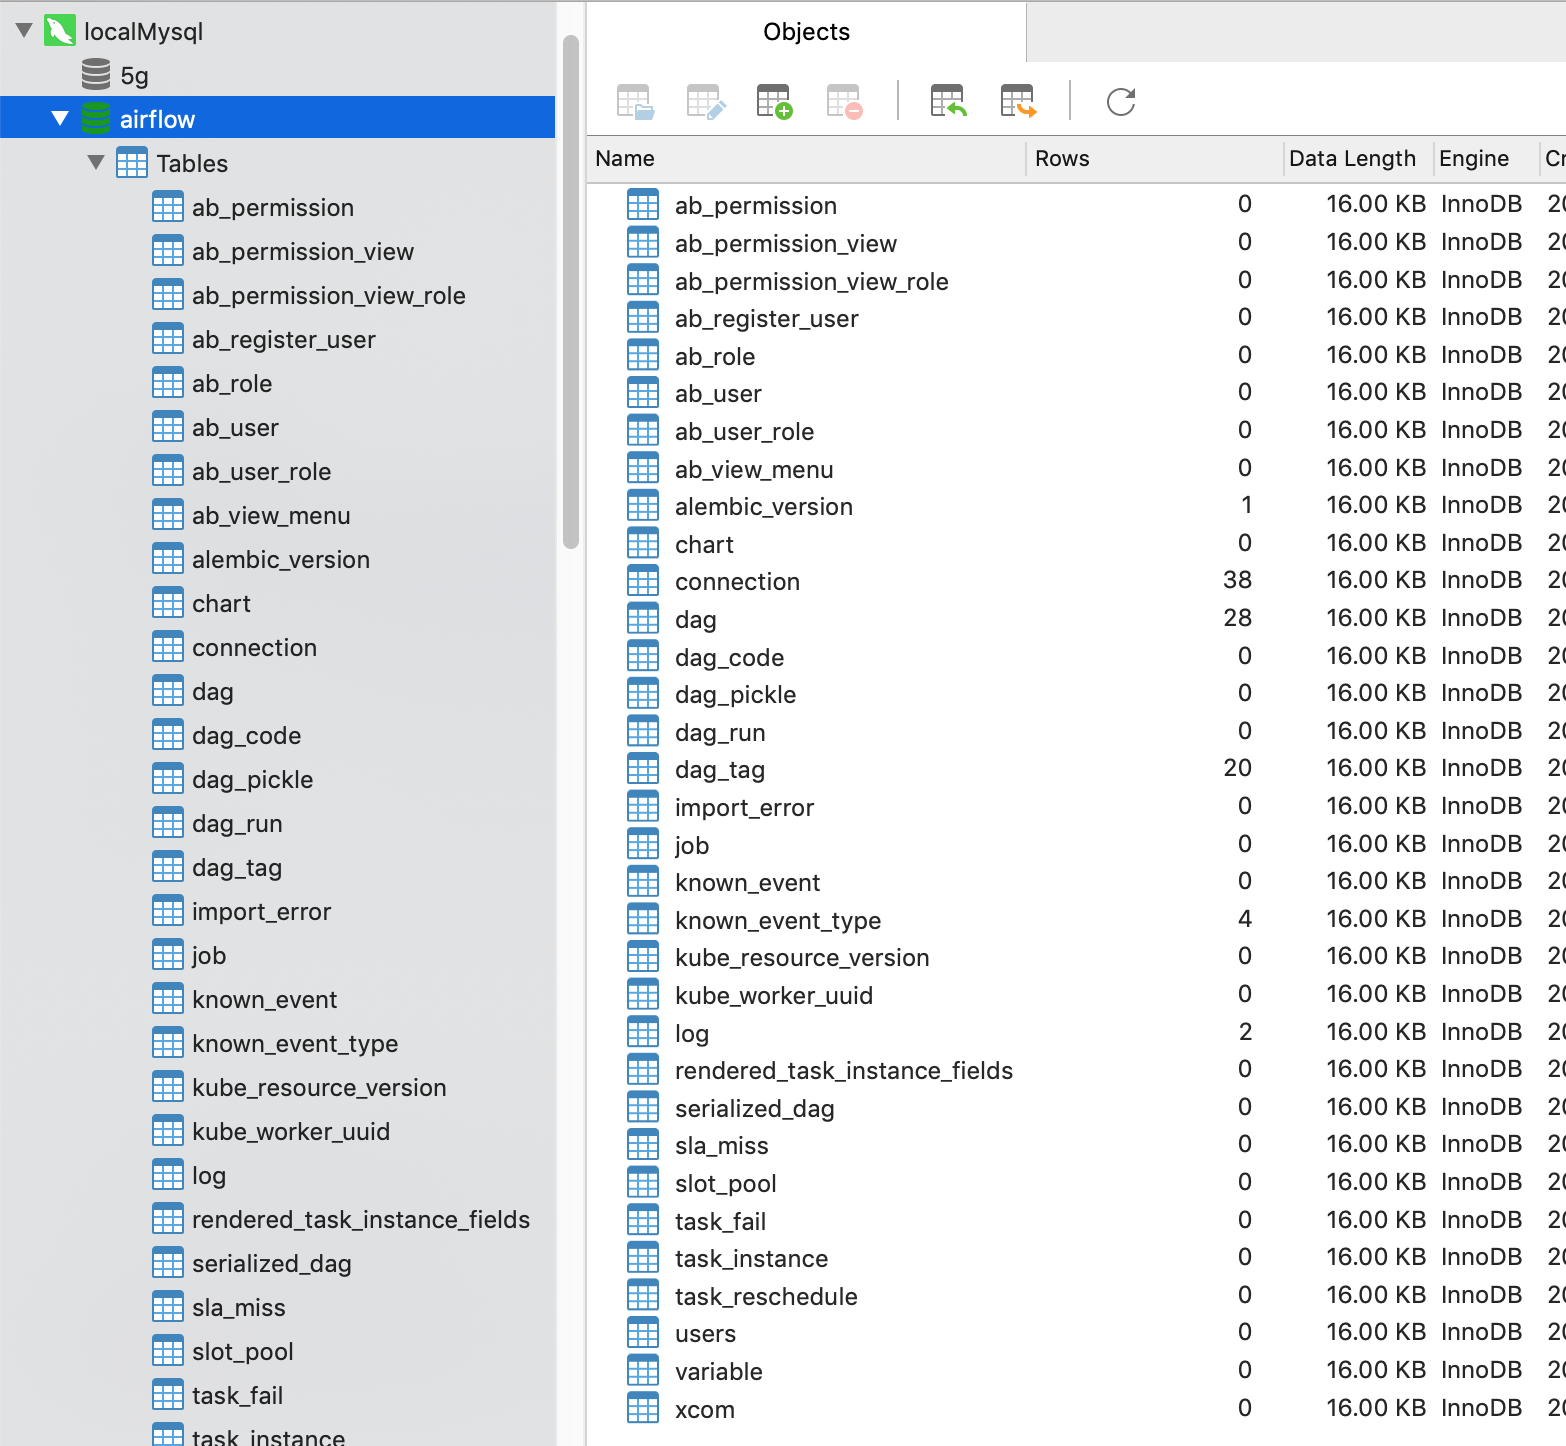The width and height of the screenshot is (1566, 1446).
Task: Select kube_resource_version in the sidebar tree
Action: (319, 1087)
